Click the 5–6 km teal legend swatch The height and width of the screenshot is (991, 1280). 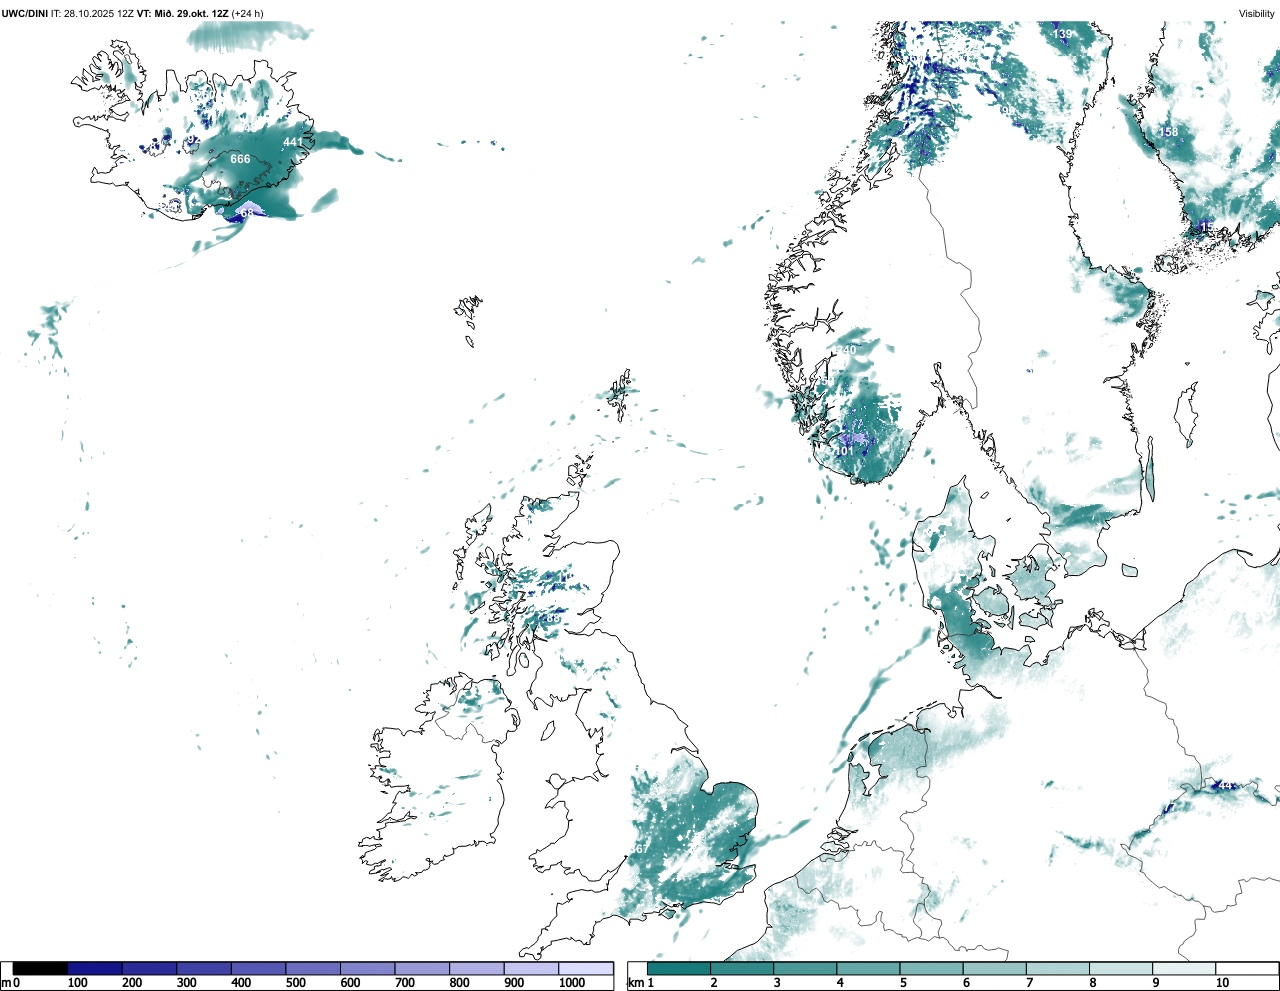click(x=931, y=968)
